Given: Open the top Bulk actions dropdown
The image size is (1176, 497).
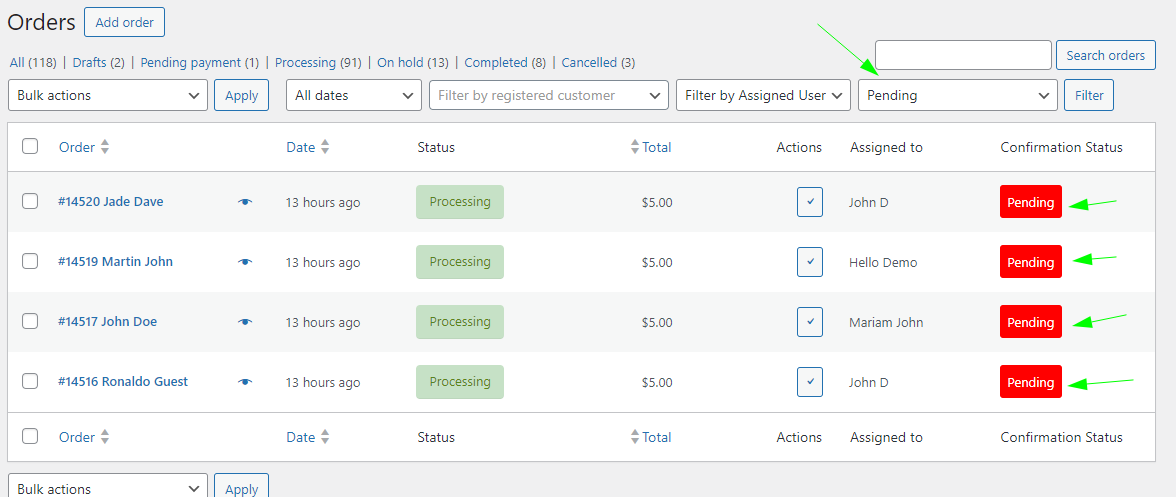Looking at the screenshot, I should pos(108,96).
